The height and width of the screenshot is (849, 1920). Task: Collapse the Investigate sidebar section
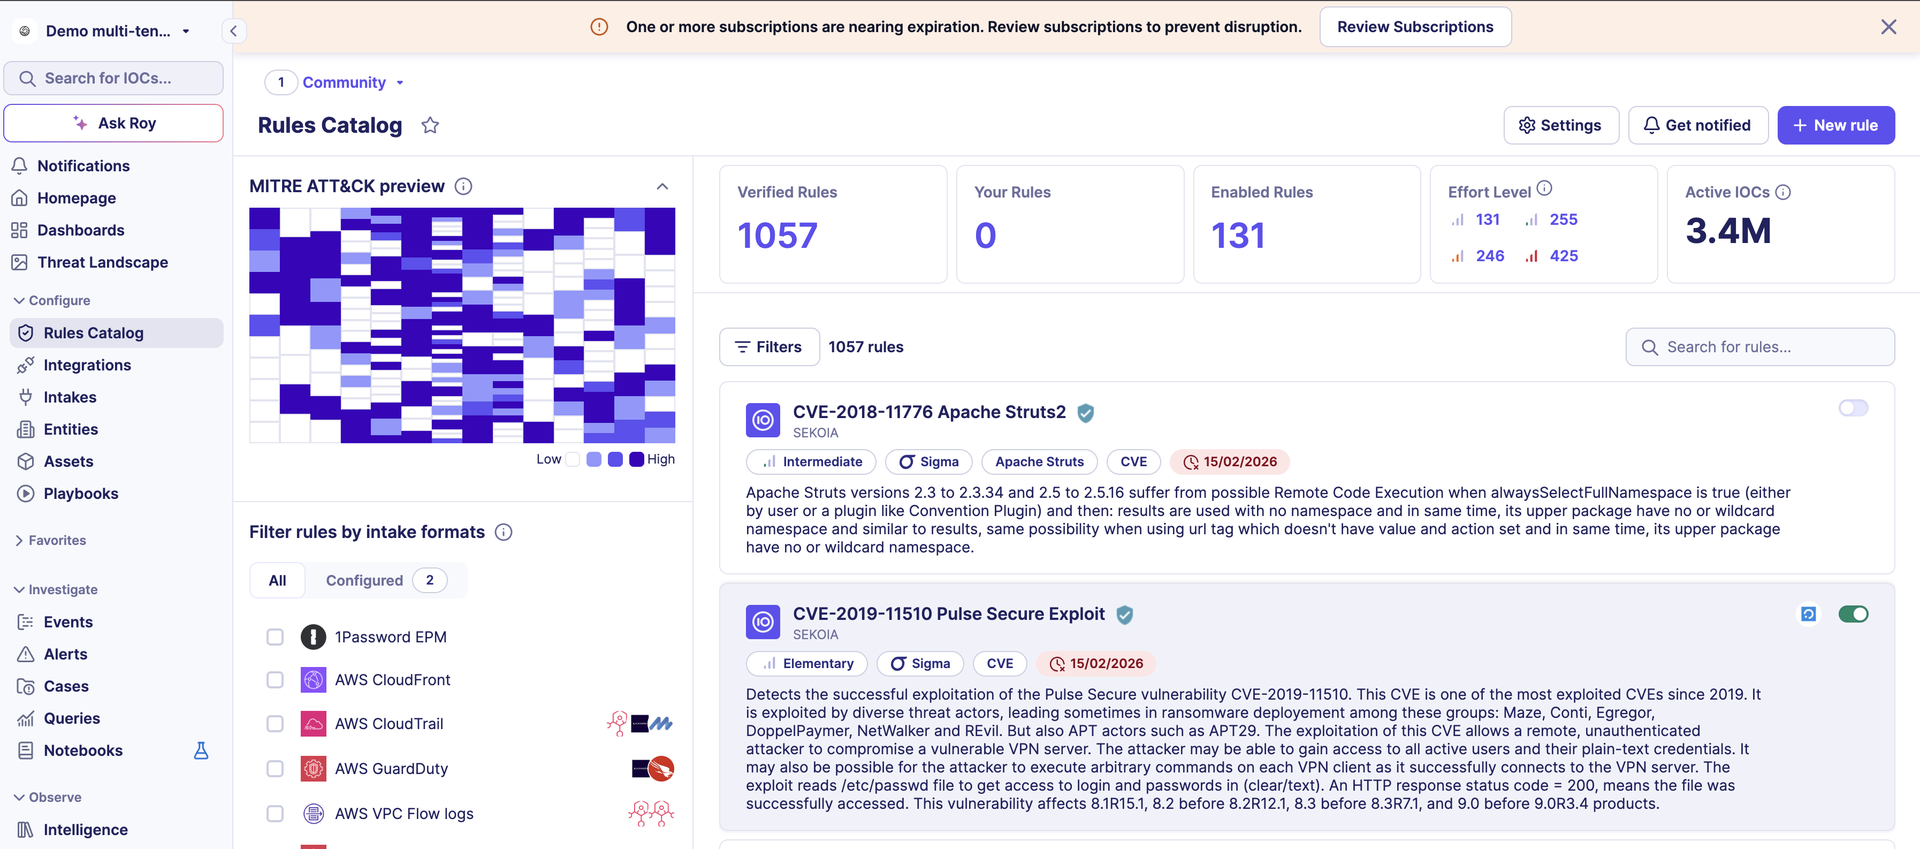point(55,590)
